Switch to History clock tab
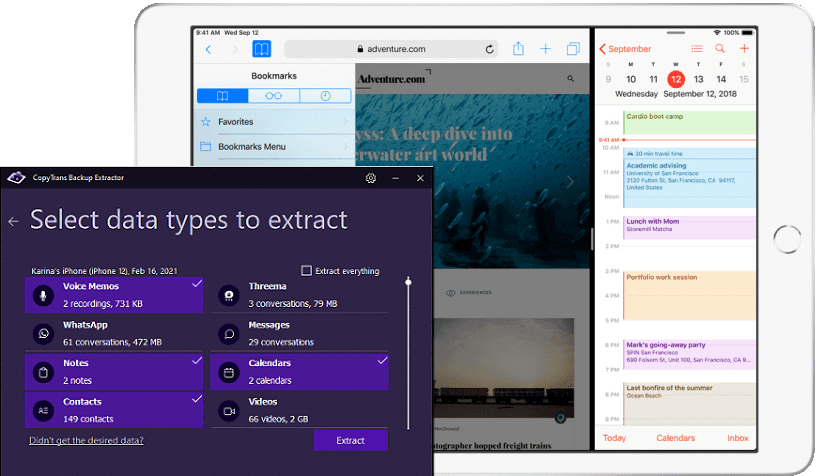Screen dimensions: 816x476 (325, 96)
